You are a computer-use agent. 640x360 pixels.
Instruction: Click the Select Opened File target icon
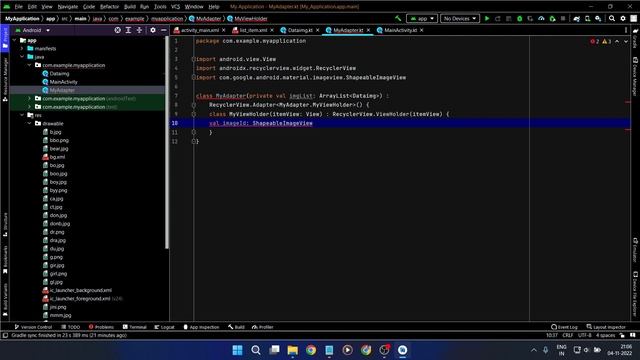[x=118, y=30]
